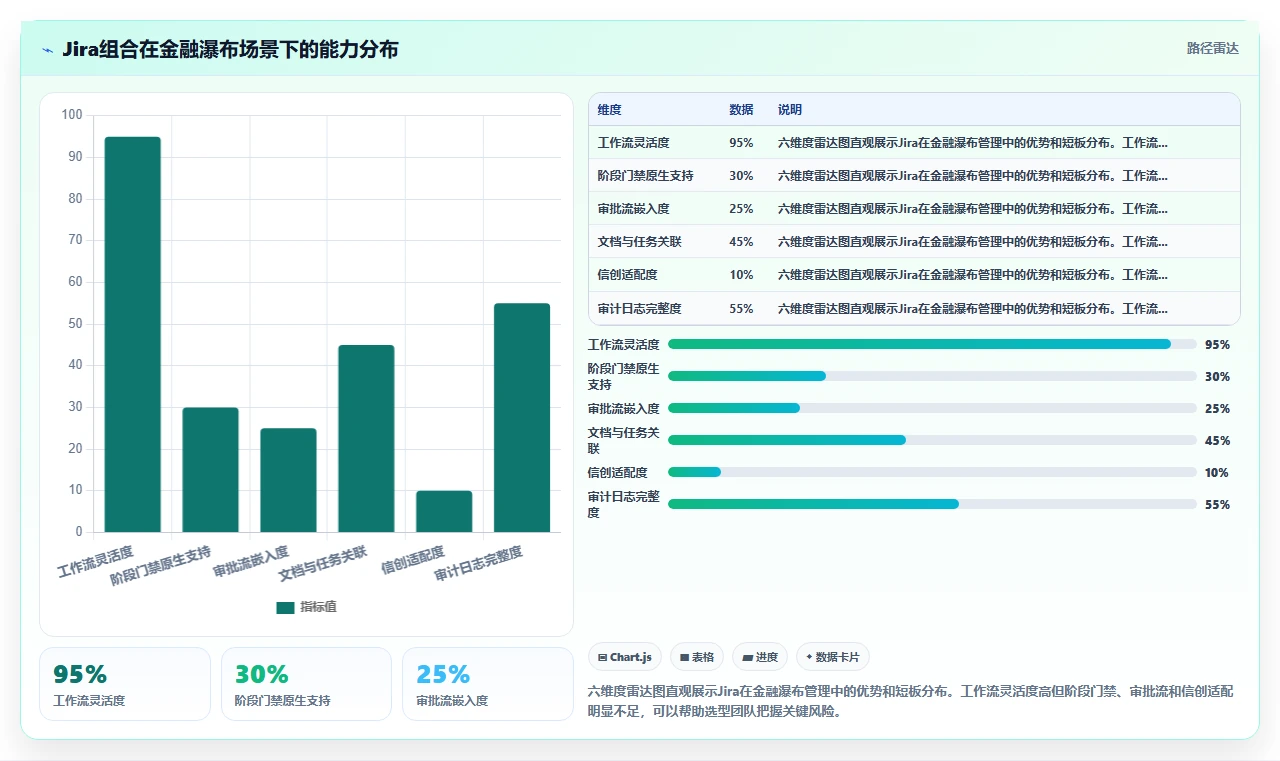The image size is (1280, 761).
Task: Click the description cell in the 工作流灵活度 row
Action: (1004, 143)
